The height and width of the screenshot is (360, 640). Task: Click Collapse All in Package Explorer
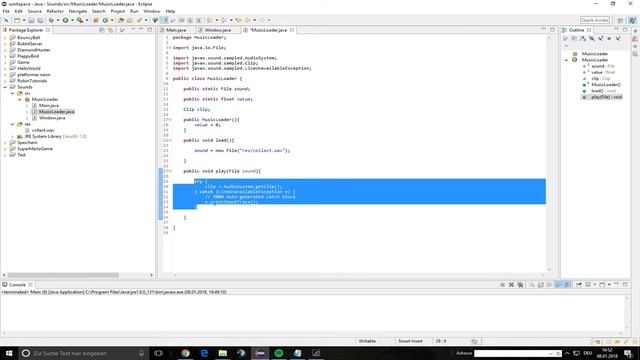[x=102, y=30]
